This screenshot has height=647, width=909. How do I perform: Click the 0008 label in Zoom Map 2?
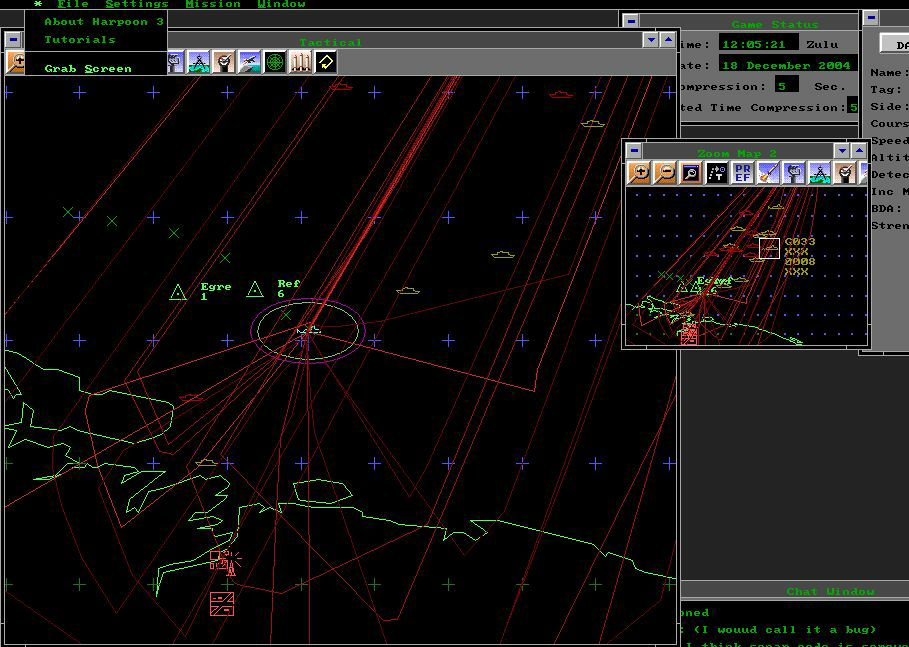tap(800, 261)
